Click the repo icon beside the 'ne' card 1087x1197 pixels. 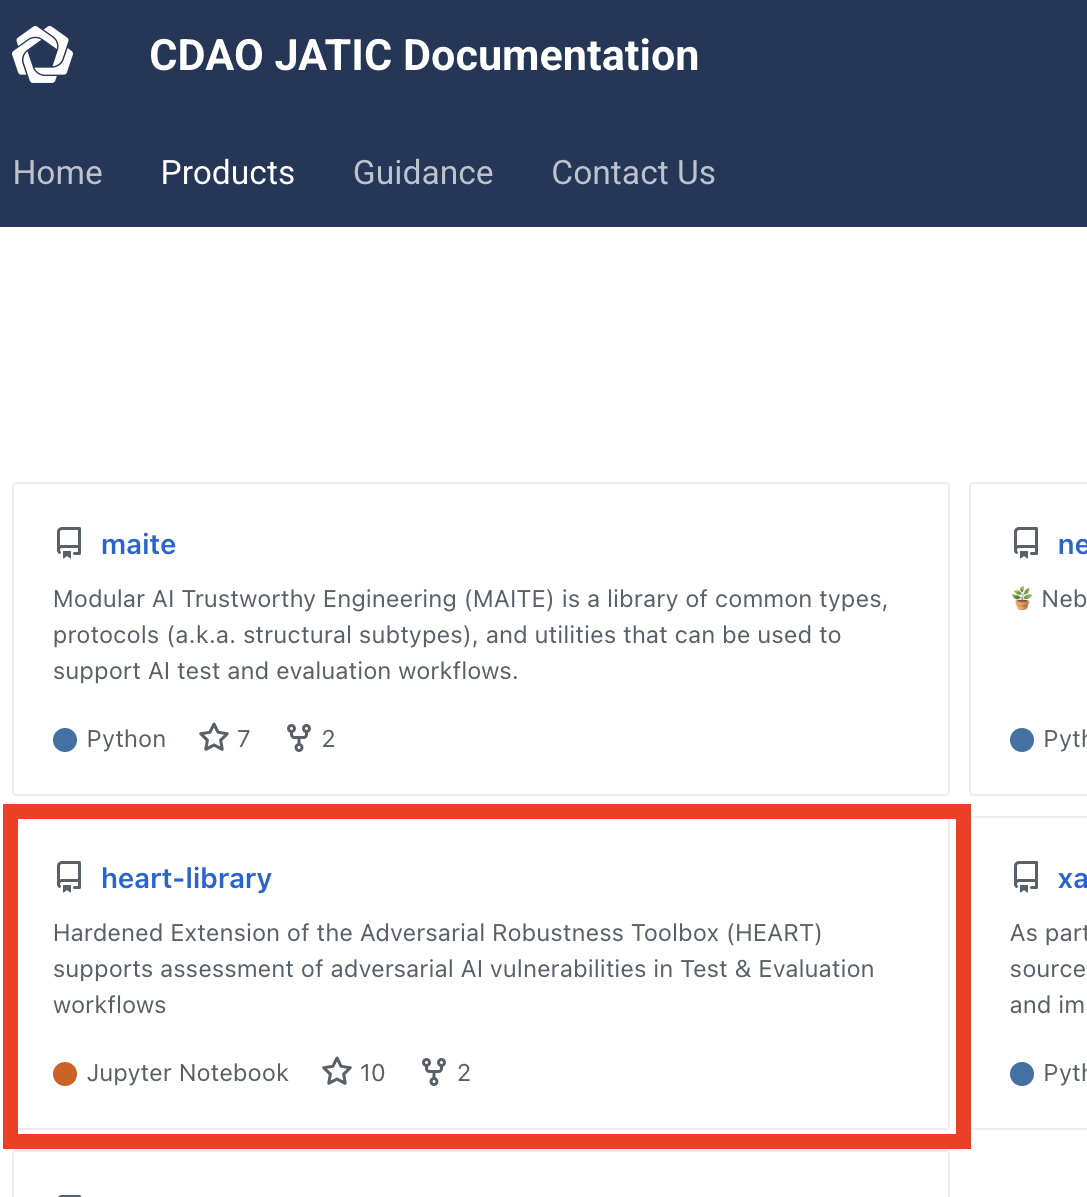(x=1026, y=544)
